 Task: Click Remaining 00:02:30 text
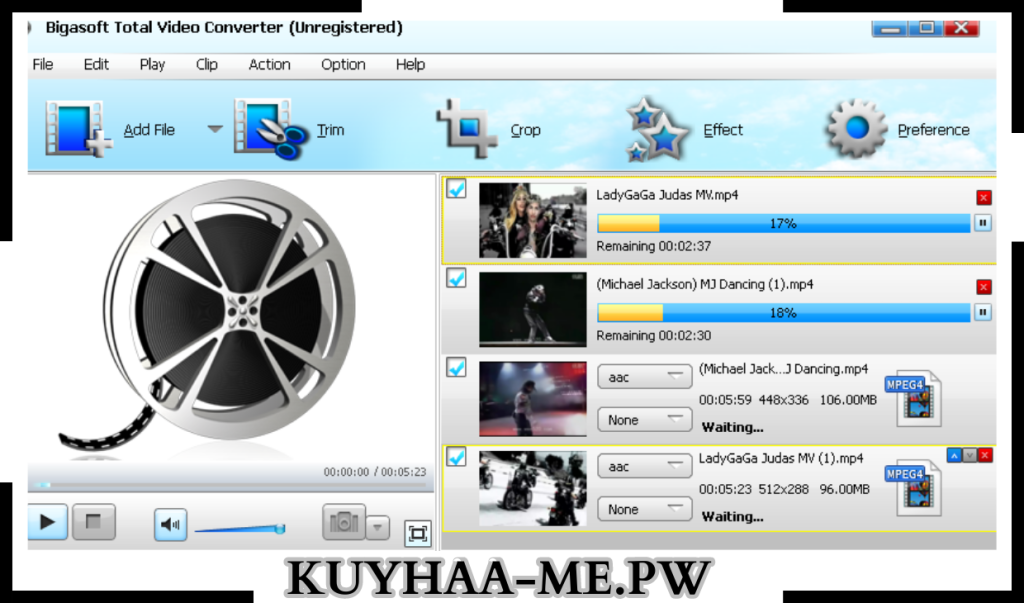pyautogui.click(x=654, y=336)
